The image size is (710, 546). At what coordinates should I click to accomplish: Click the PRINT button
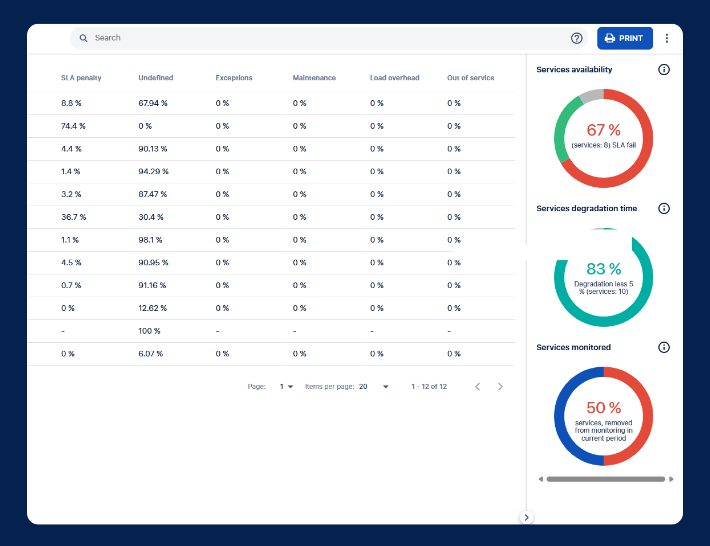[x=624, y=38]
